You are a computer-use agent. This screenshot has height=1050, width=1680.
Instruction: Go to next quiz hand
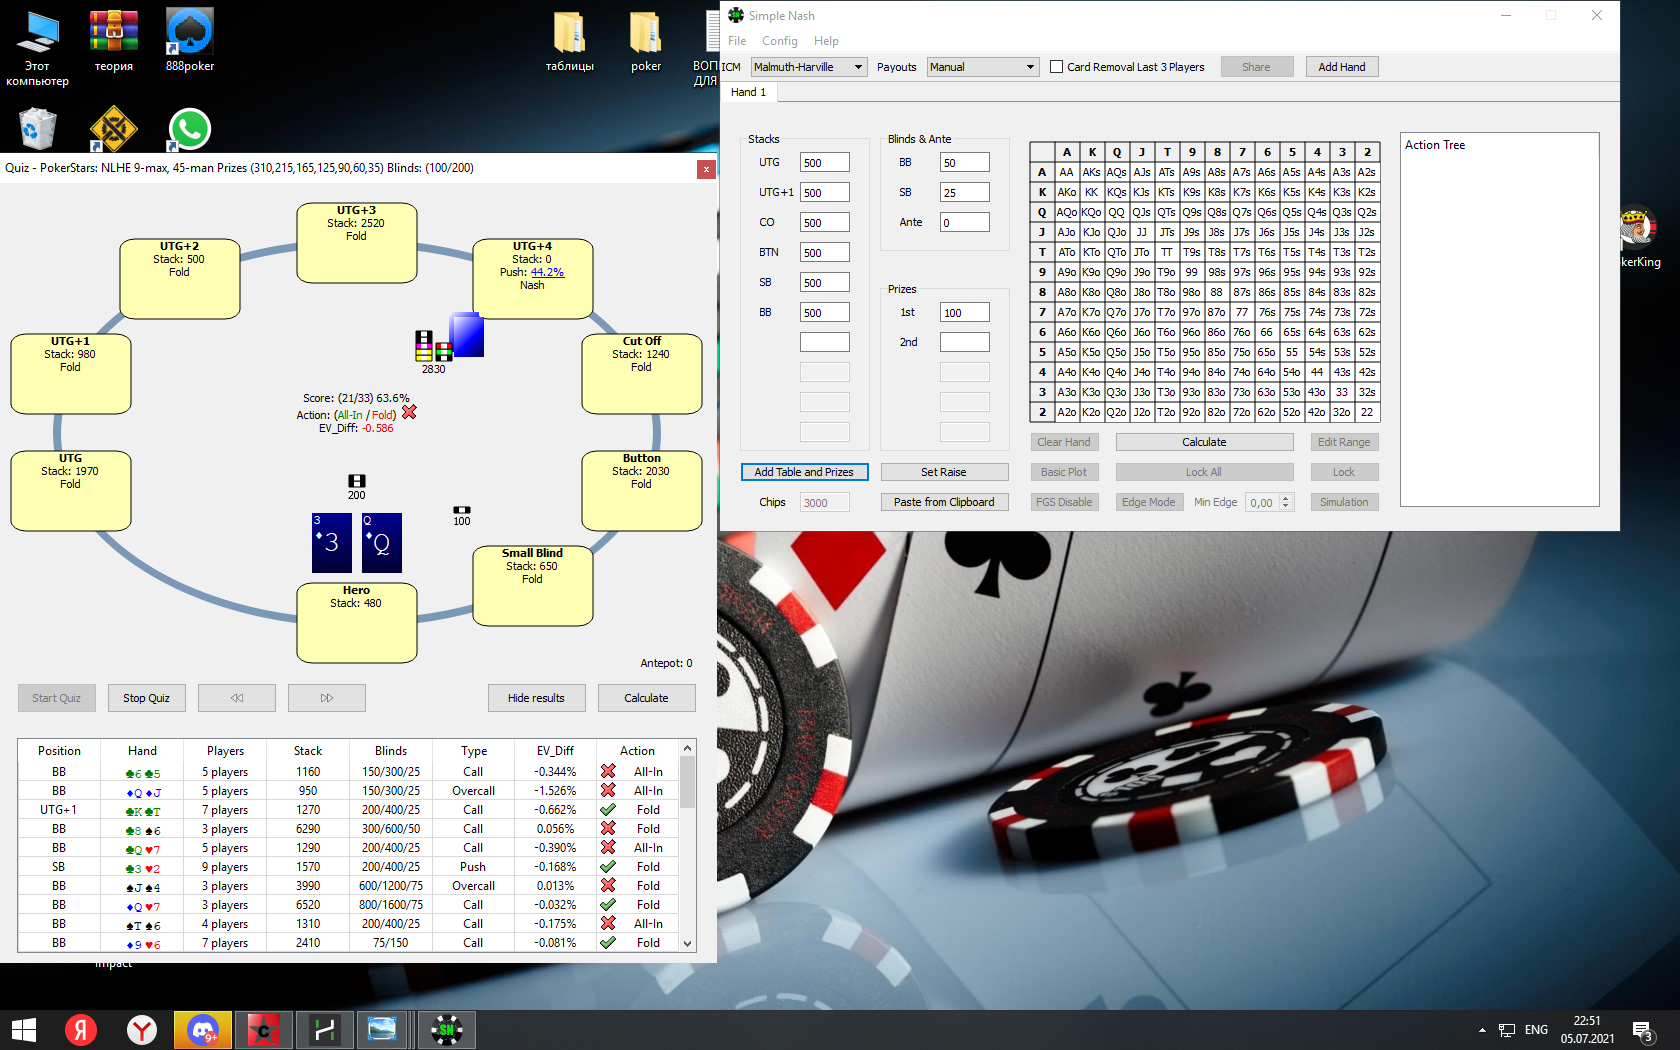[327, 698]
